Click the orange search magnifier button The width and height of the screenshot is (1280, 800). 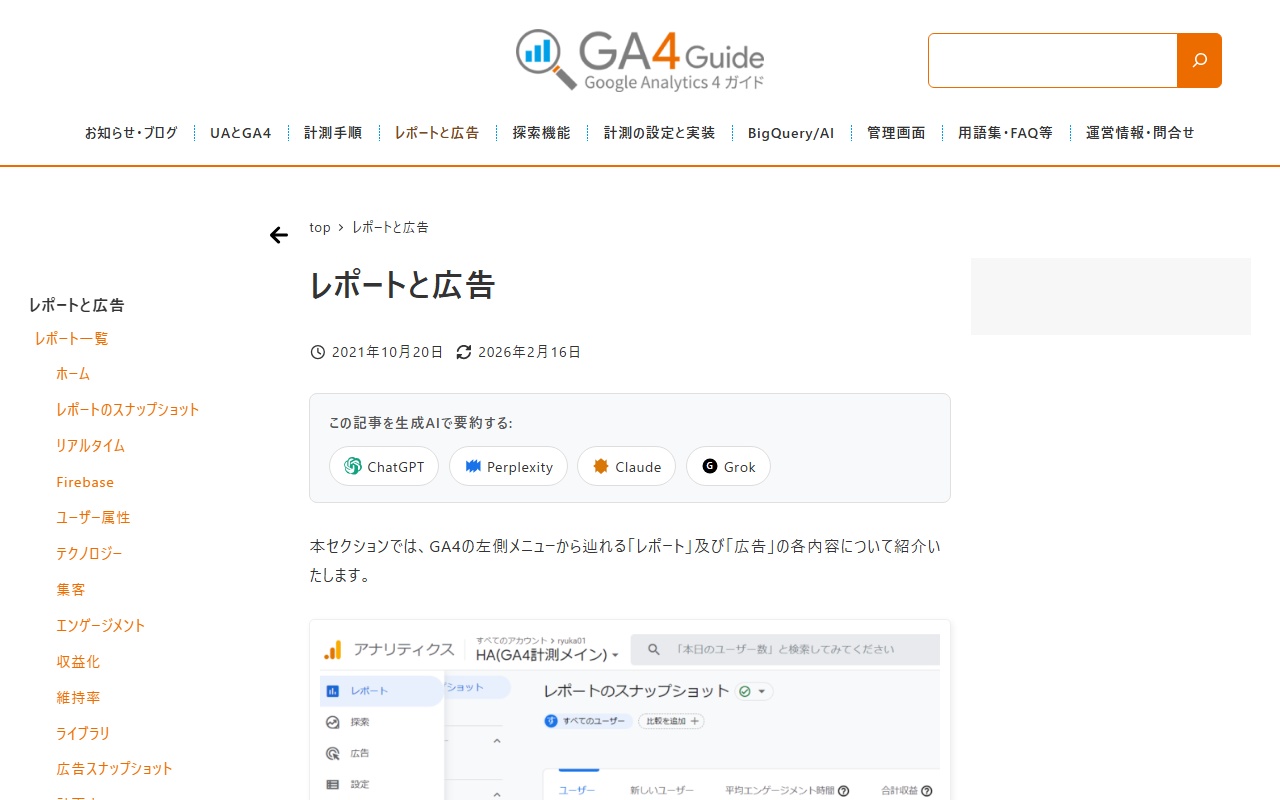pyautogui.click(x=1199, y=60)
